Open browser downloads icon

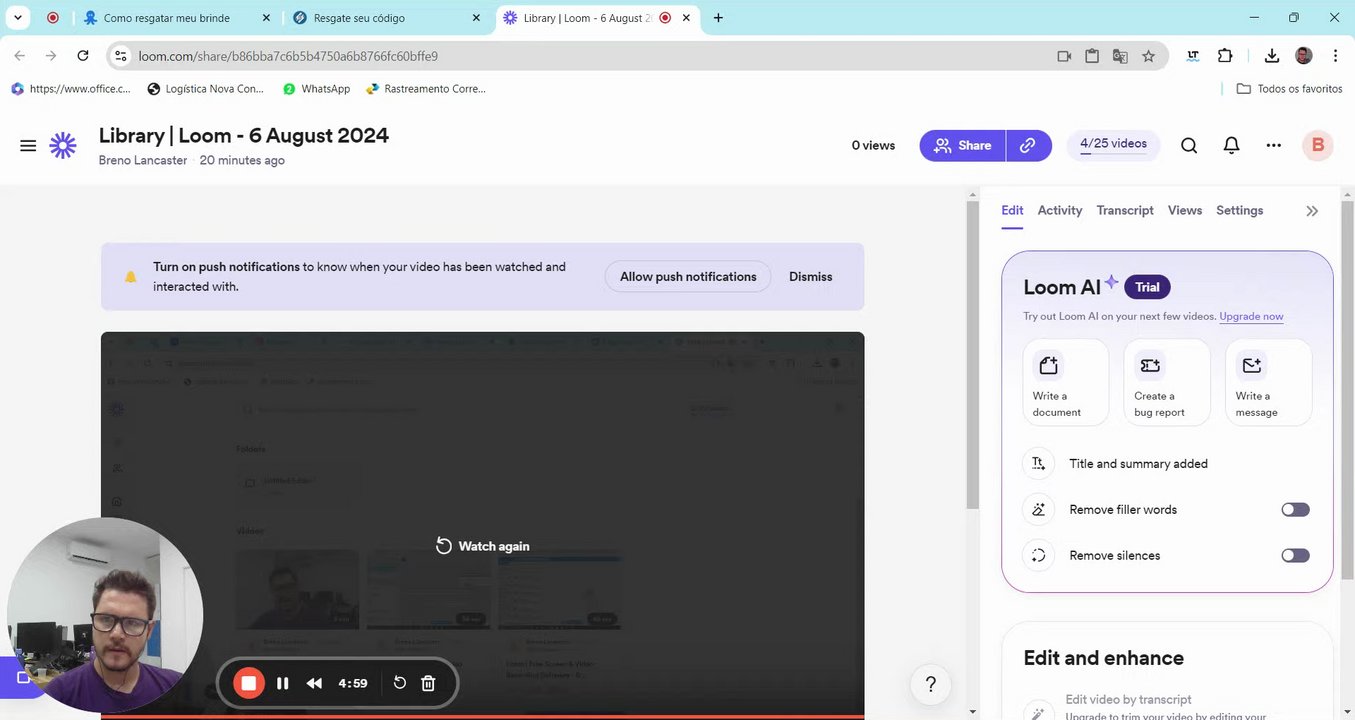point(1272,56)
